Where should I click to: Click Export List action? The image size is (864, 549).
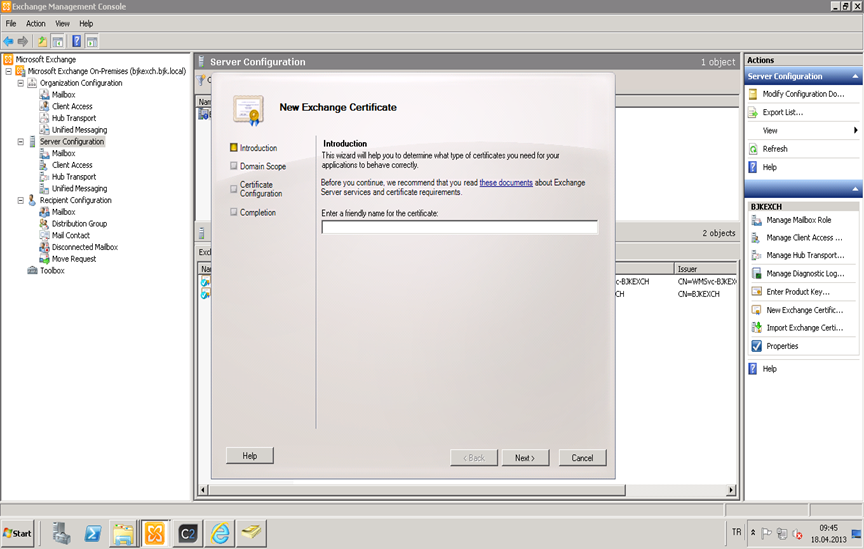[782, 112]
